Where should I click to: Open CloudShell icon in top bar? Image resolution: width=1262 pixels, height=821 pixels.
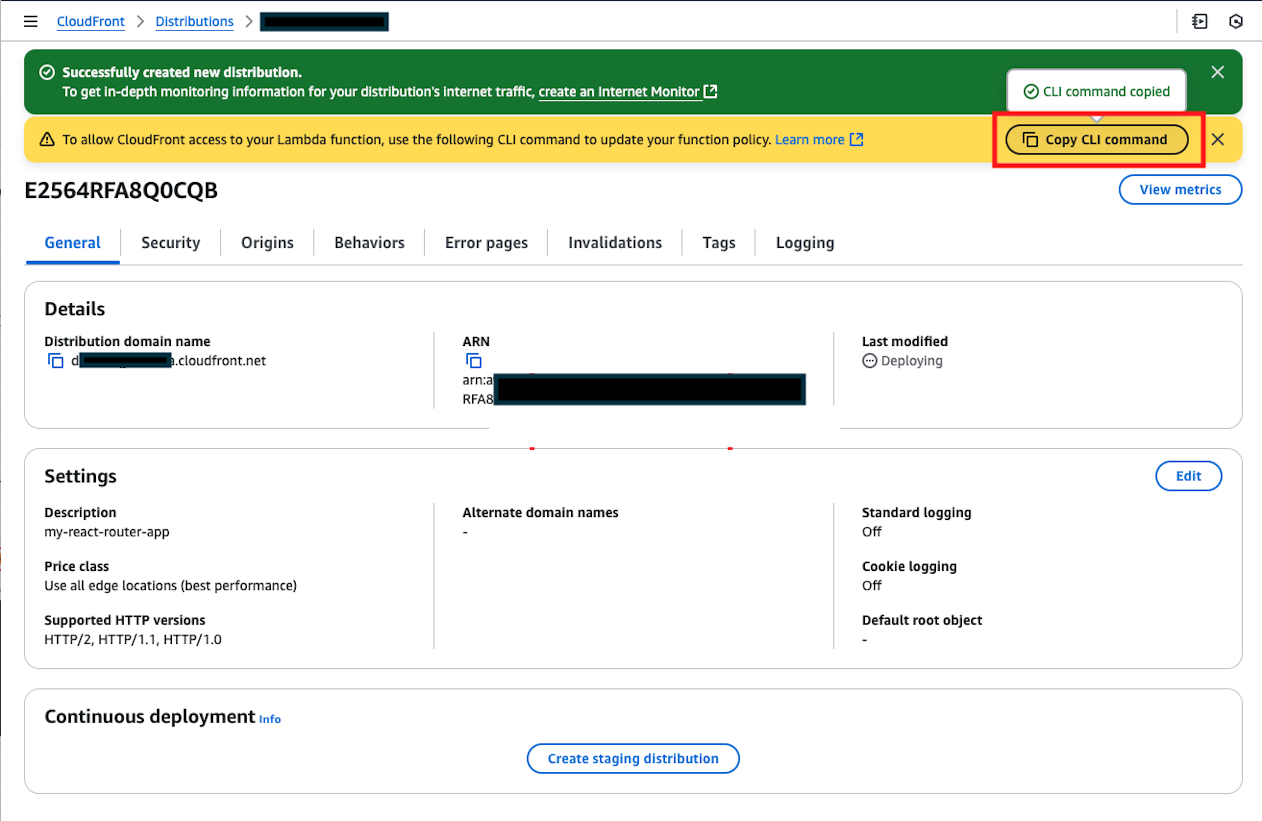1199,21
